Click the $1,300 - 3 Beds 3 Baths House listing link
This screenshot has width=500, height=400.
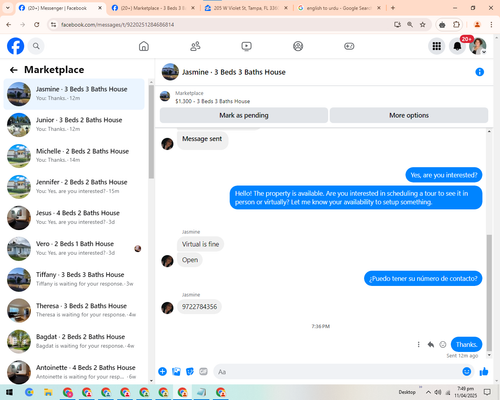(212, 101)
